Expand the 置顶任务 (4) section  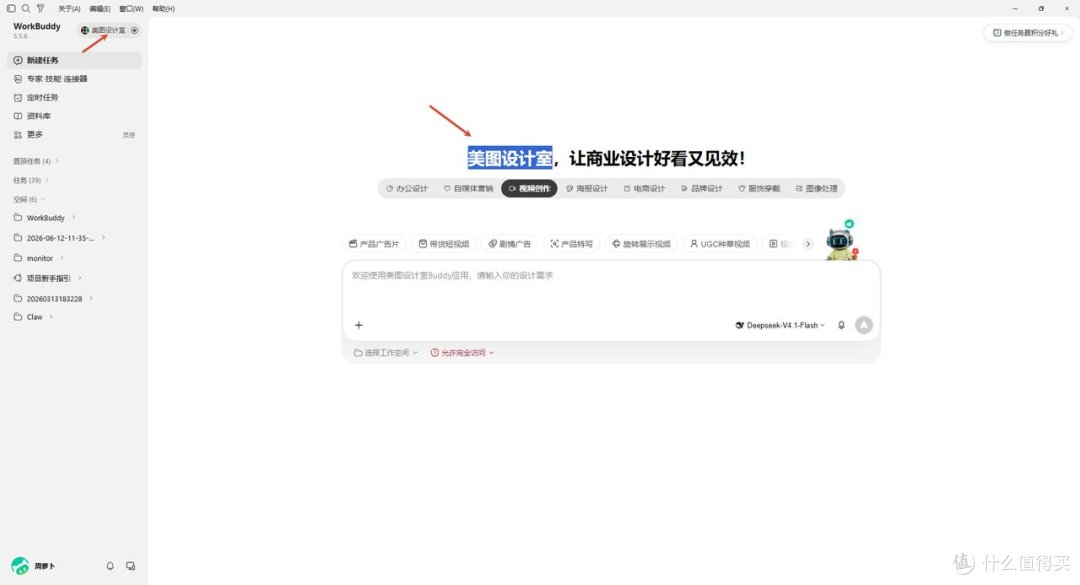(36, 161)
